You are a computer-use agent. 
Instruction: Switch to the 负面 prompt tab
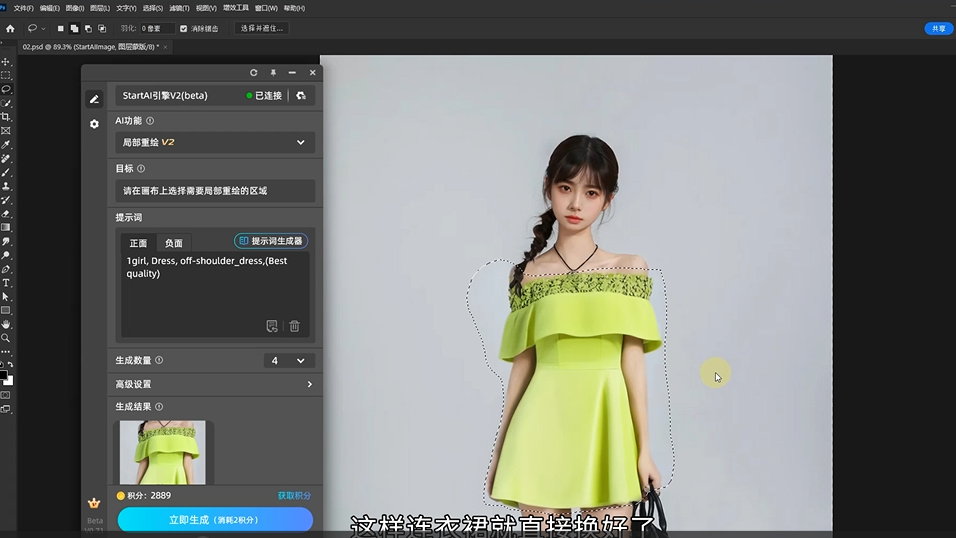coord(174,243)
